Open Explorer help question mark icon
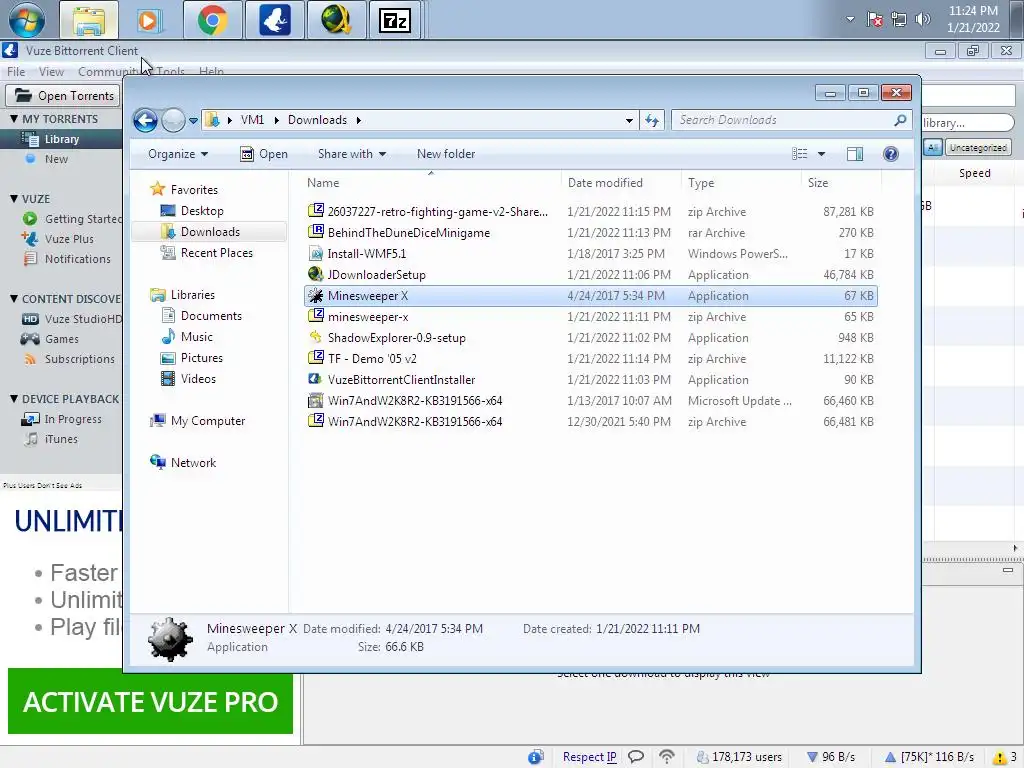This screenshot has width=1024, height=768. click(891, 154)
